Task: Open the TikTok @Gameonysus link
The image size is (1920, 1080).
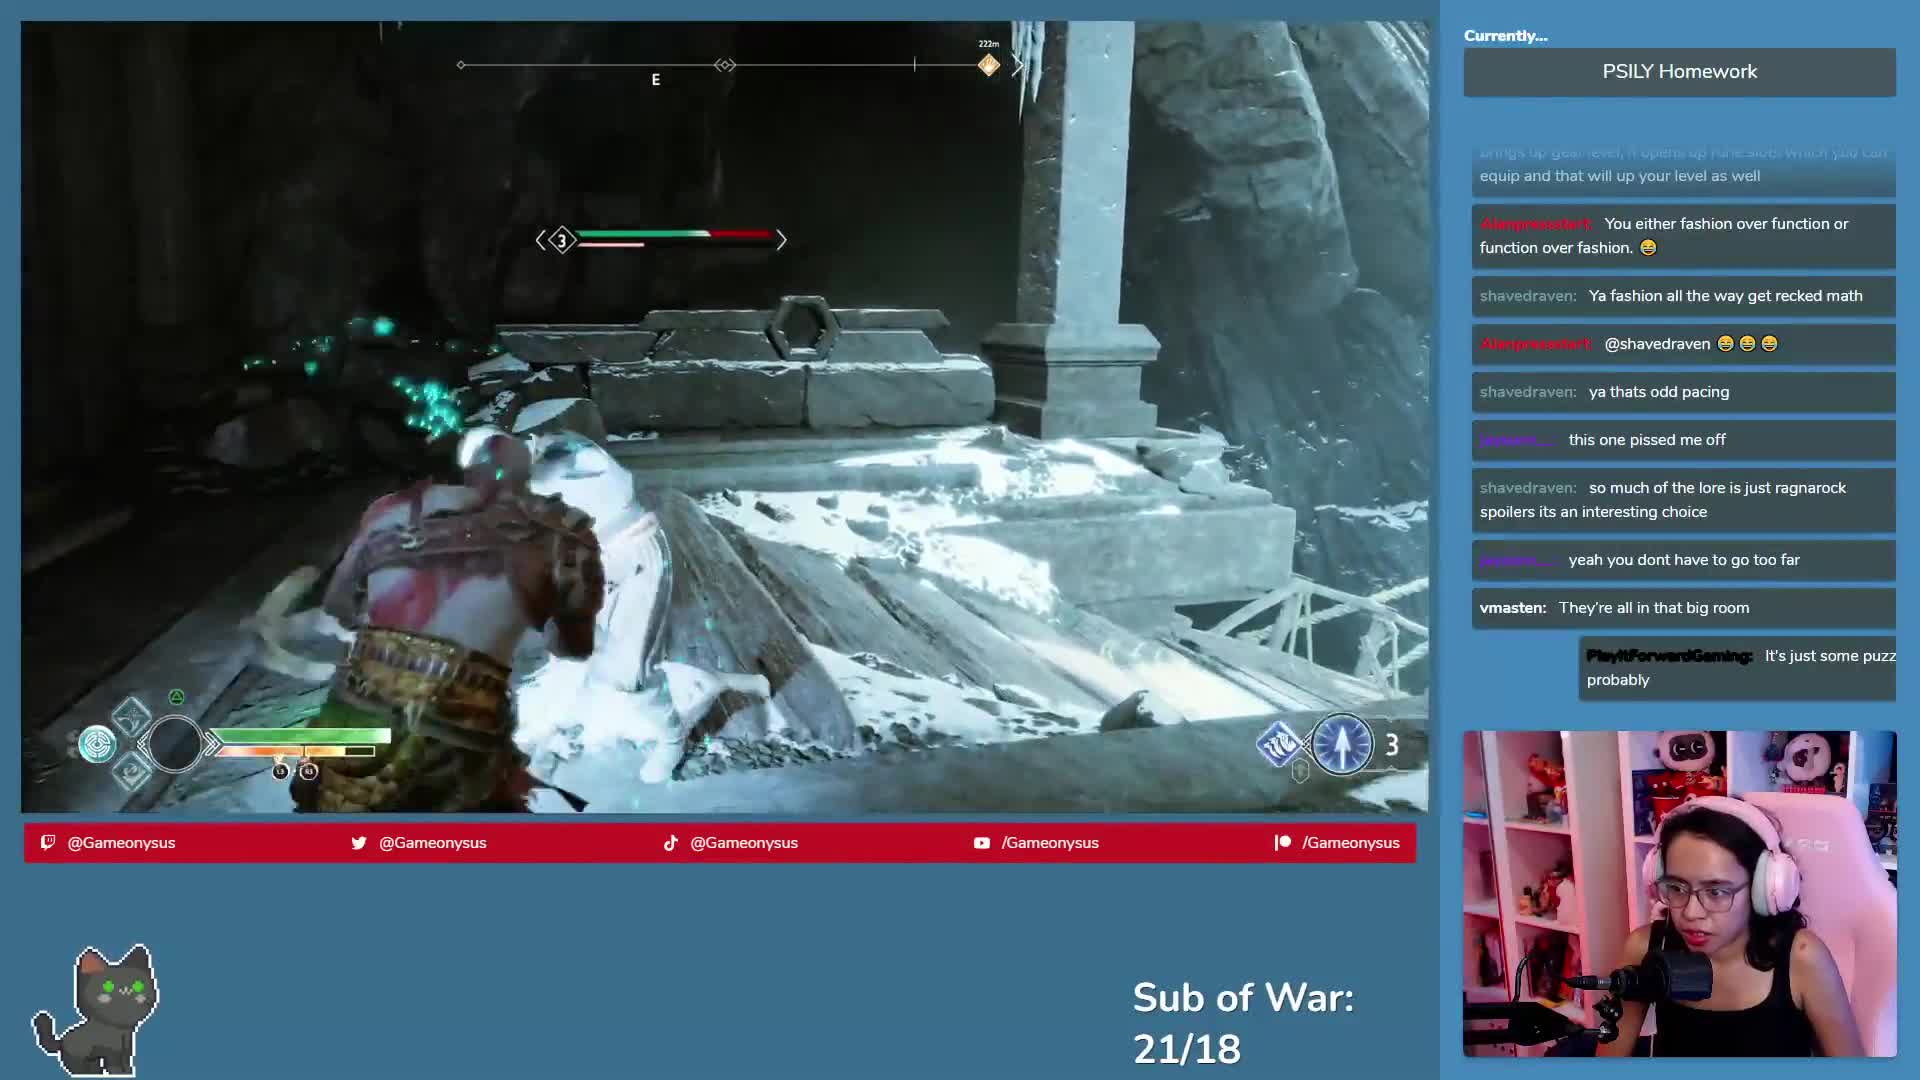Action: [731, 843]
